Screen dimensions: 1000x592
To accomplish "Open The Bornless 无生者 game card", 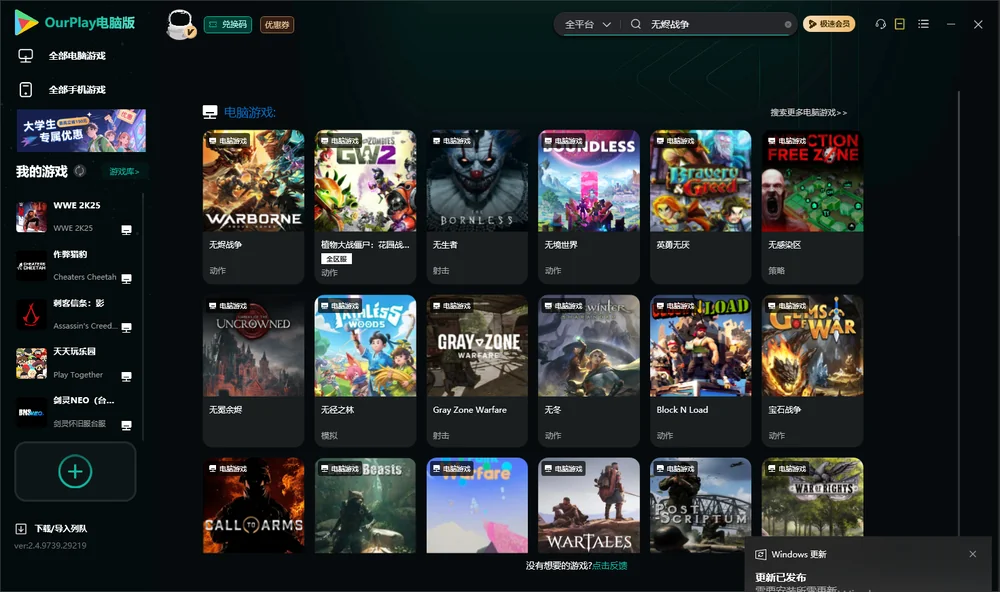I will click(477, 207).
